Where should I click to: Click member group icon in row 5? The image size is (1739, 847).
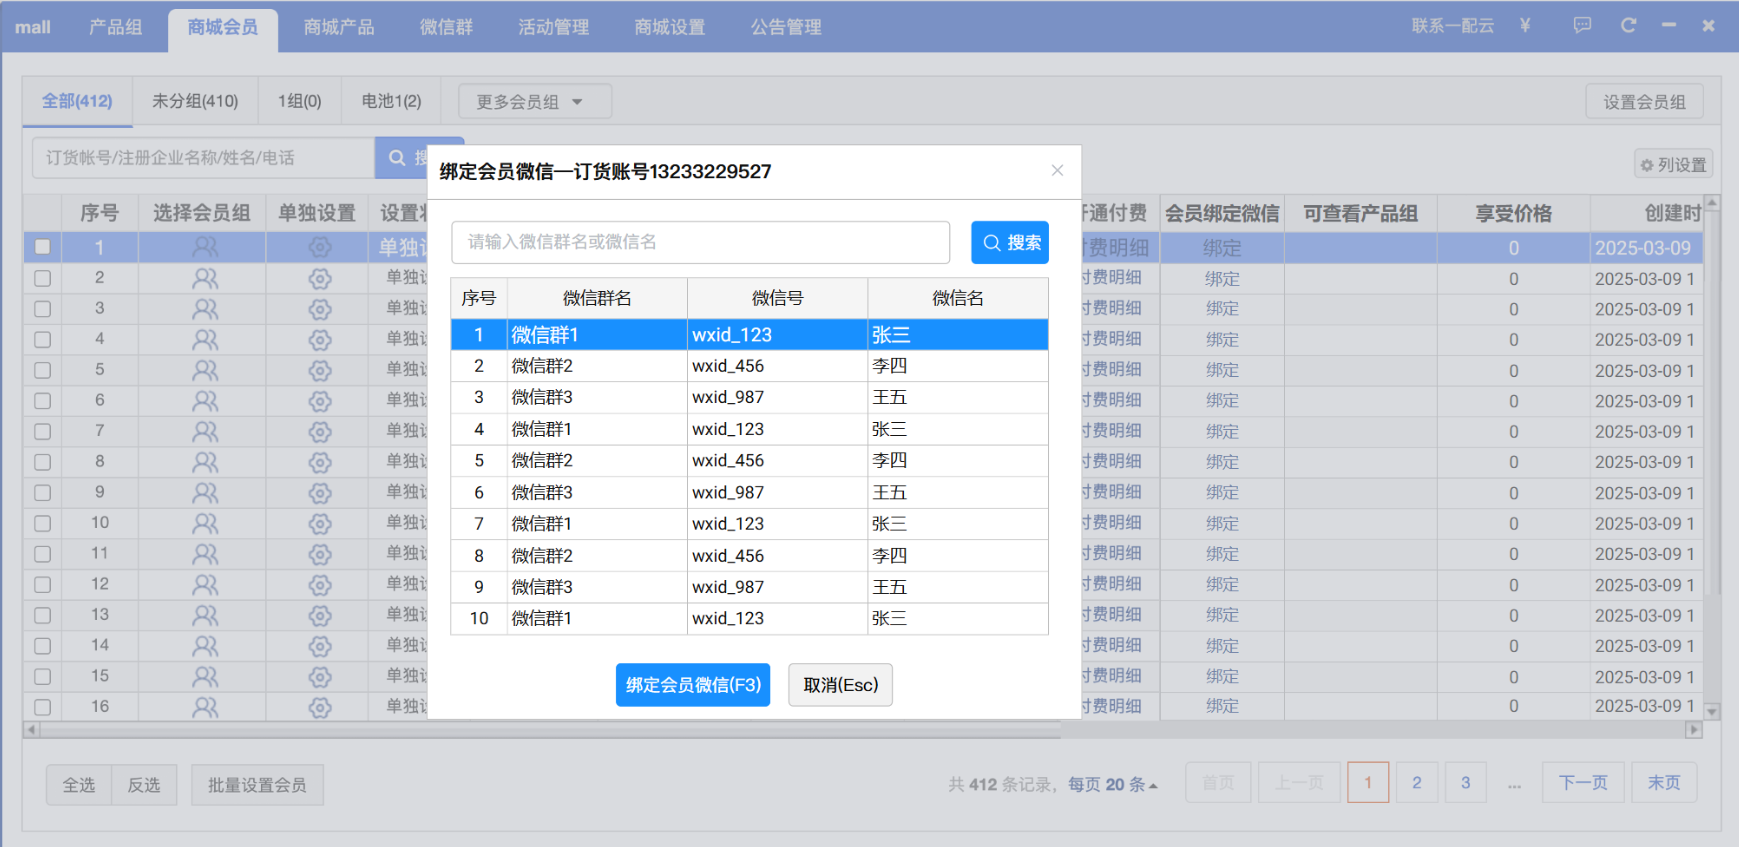[x=205, y=370]
